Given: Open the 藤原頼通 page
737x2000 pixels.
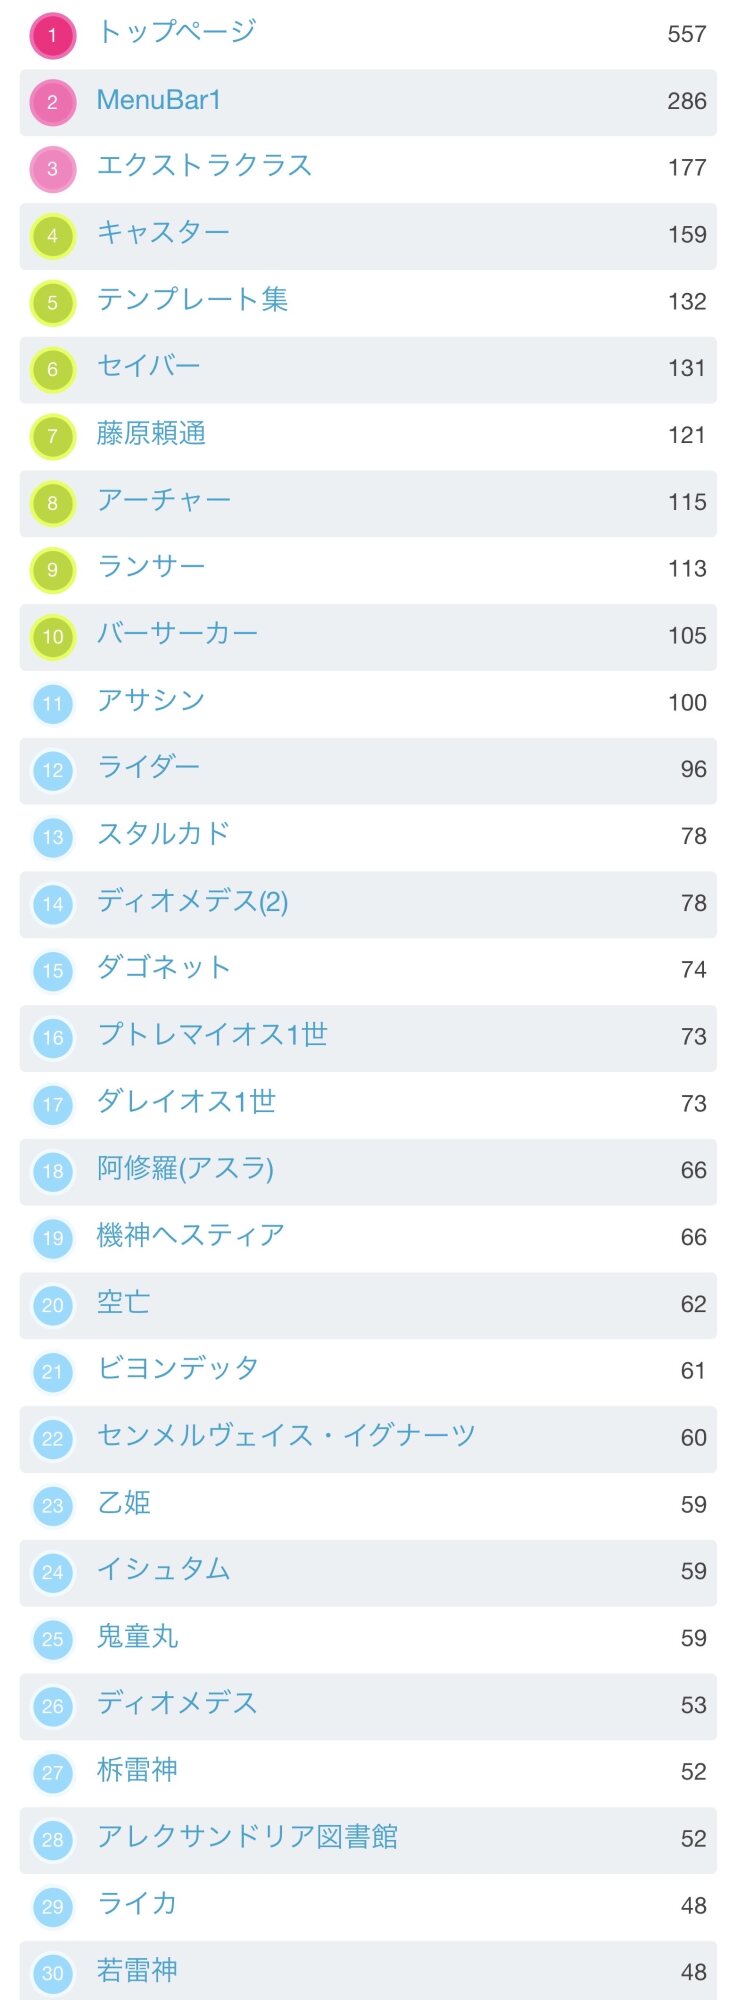Looking at the screenshot, I should point(151,433).
